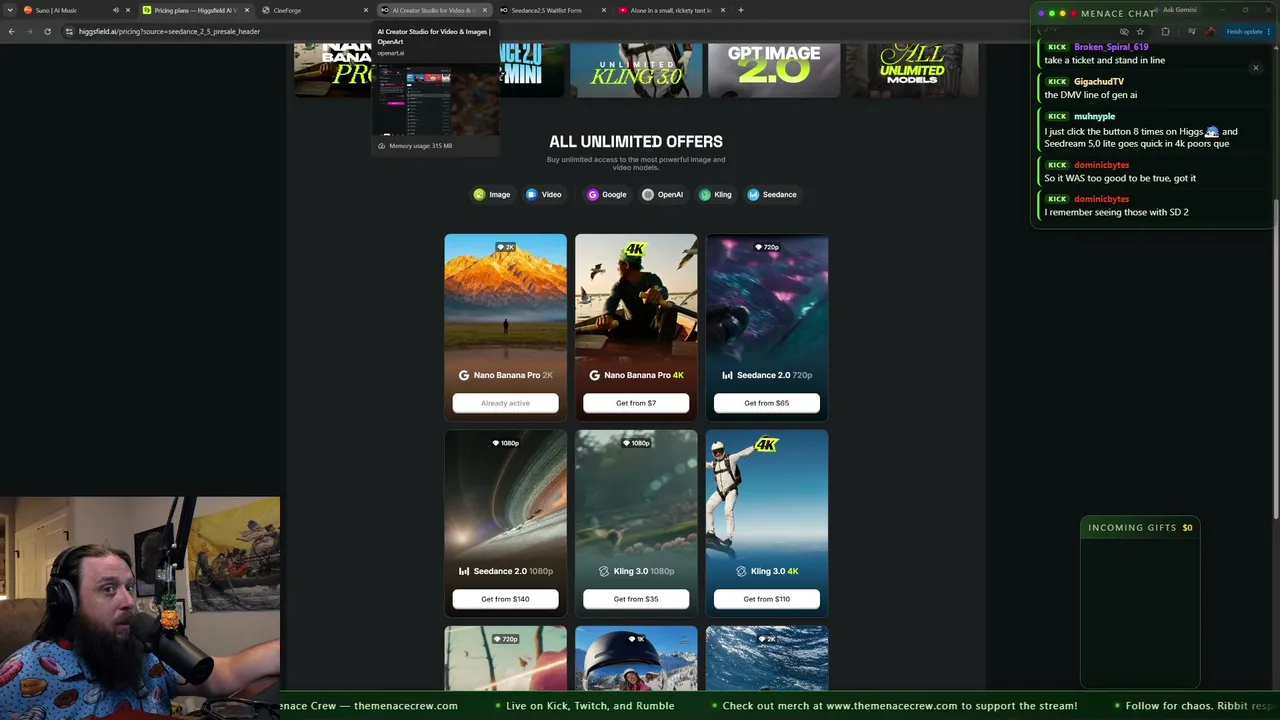This screenshot has height=720, width=1280.
Task: Filter offers by OpenAI models
Action: tap(663, 195)
